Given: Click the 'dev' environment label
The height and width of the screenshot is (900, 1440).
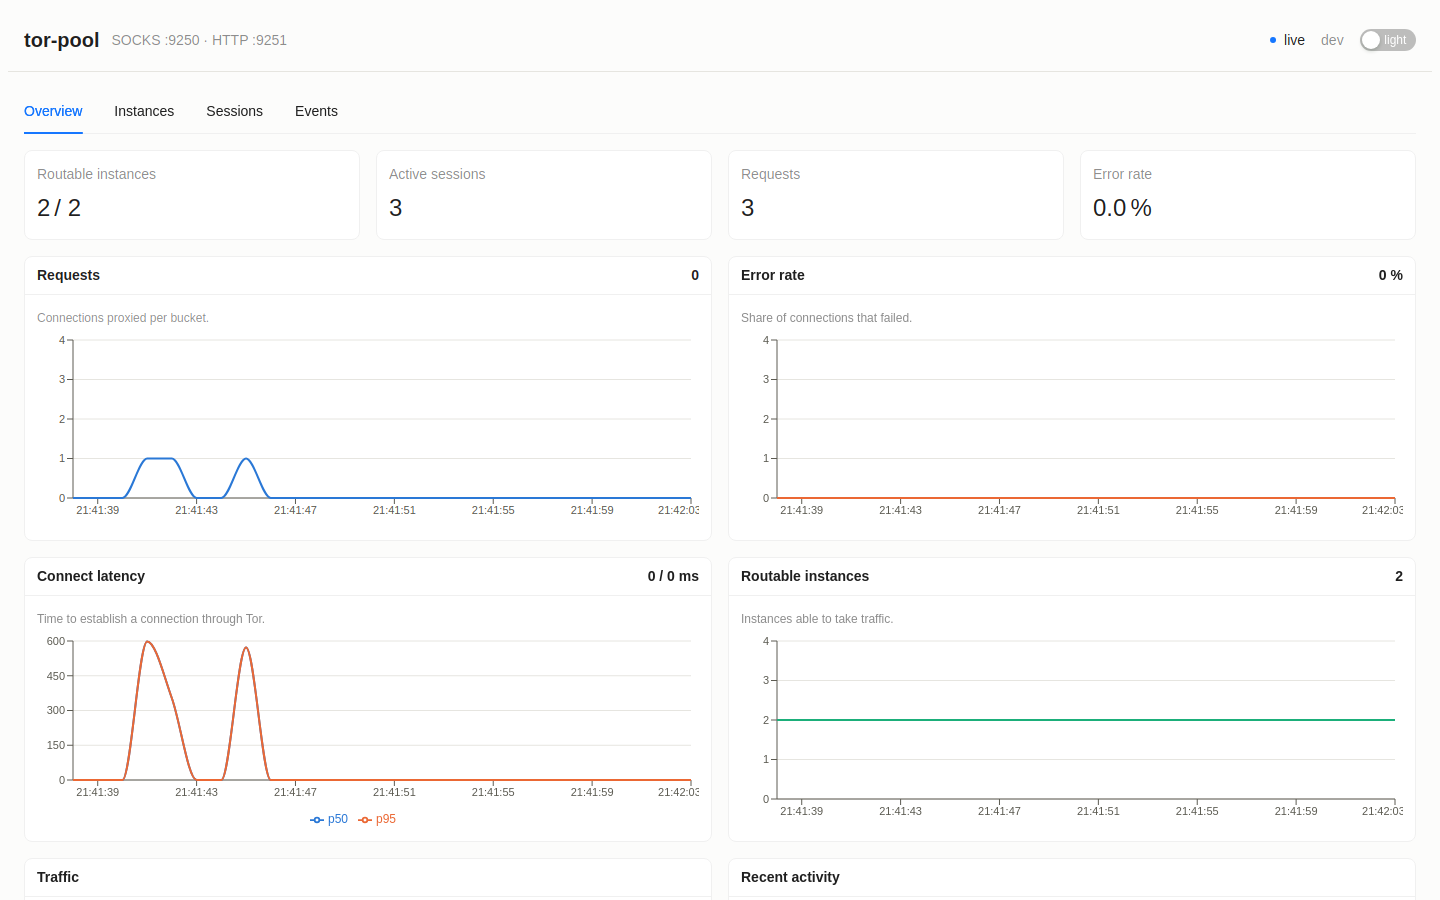Looking at the screenshot, I should [x=1332, y=40].
